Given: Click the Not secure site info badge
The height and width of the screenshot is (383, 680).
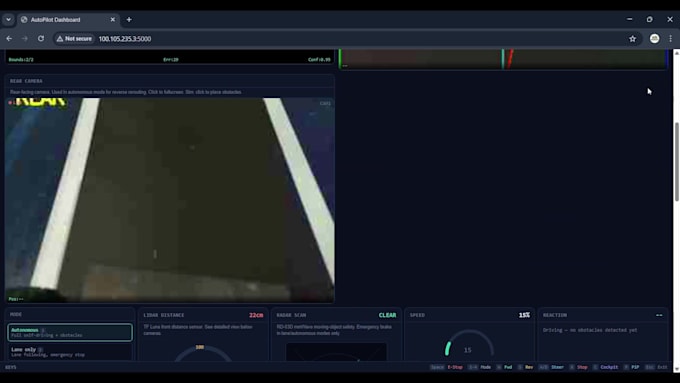Looking at the screenshot, I should 74,39.
